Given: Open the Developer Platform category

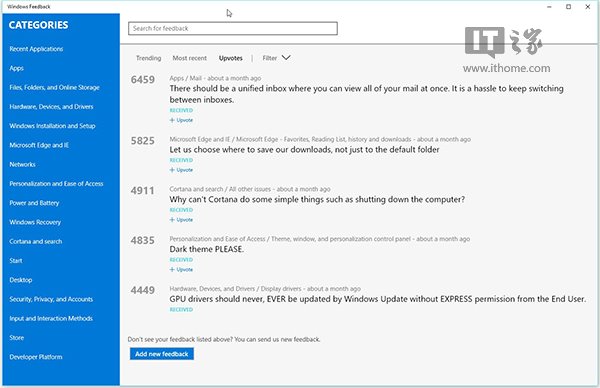Looking at the screenshot, I should (x=36, y=357).
